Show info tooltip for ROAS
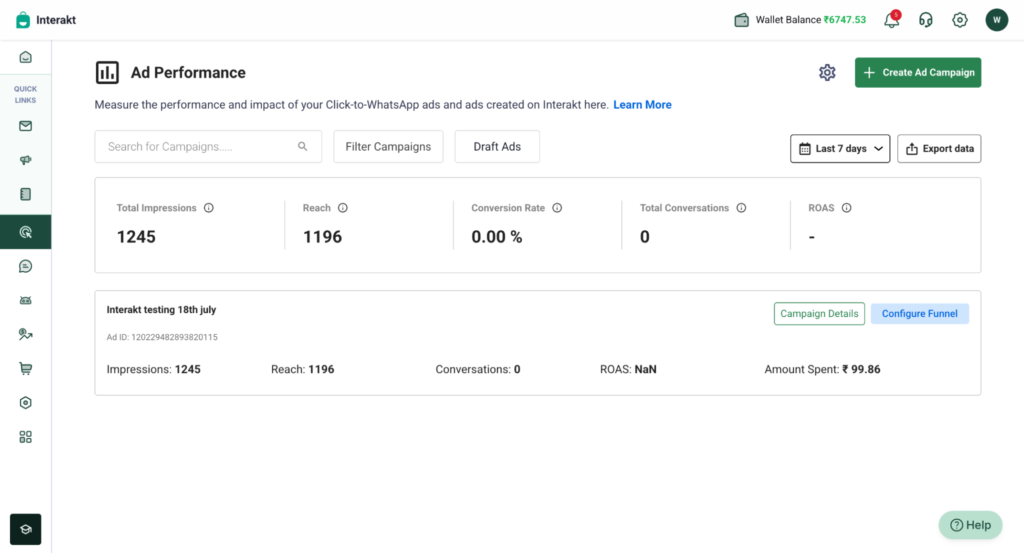Viewport: 1024px width, 553px height. 846,208
